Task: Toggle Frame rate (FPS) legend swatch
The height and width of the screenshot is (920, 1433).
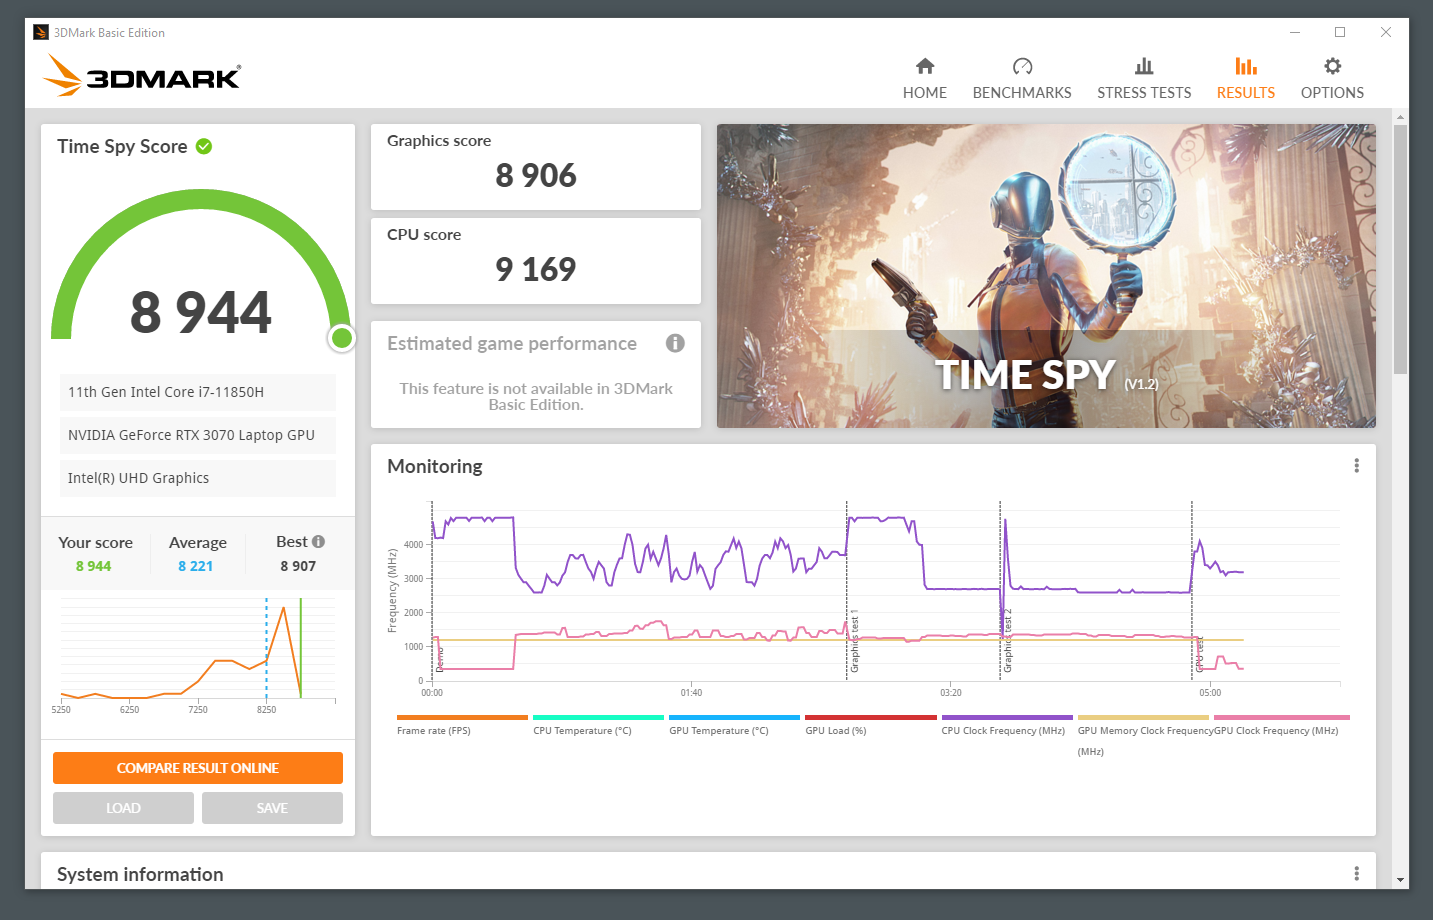Action: [462, 717]
